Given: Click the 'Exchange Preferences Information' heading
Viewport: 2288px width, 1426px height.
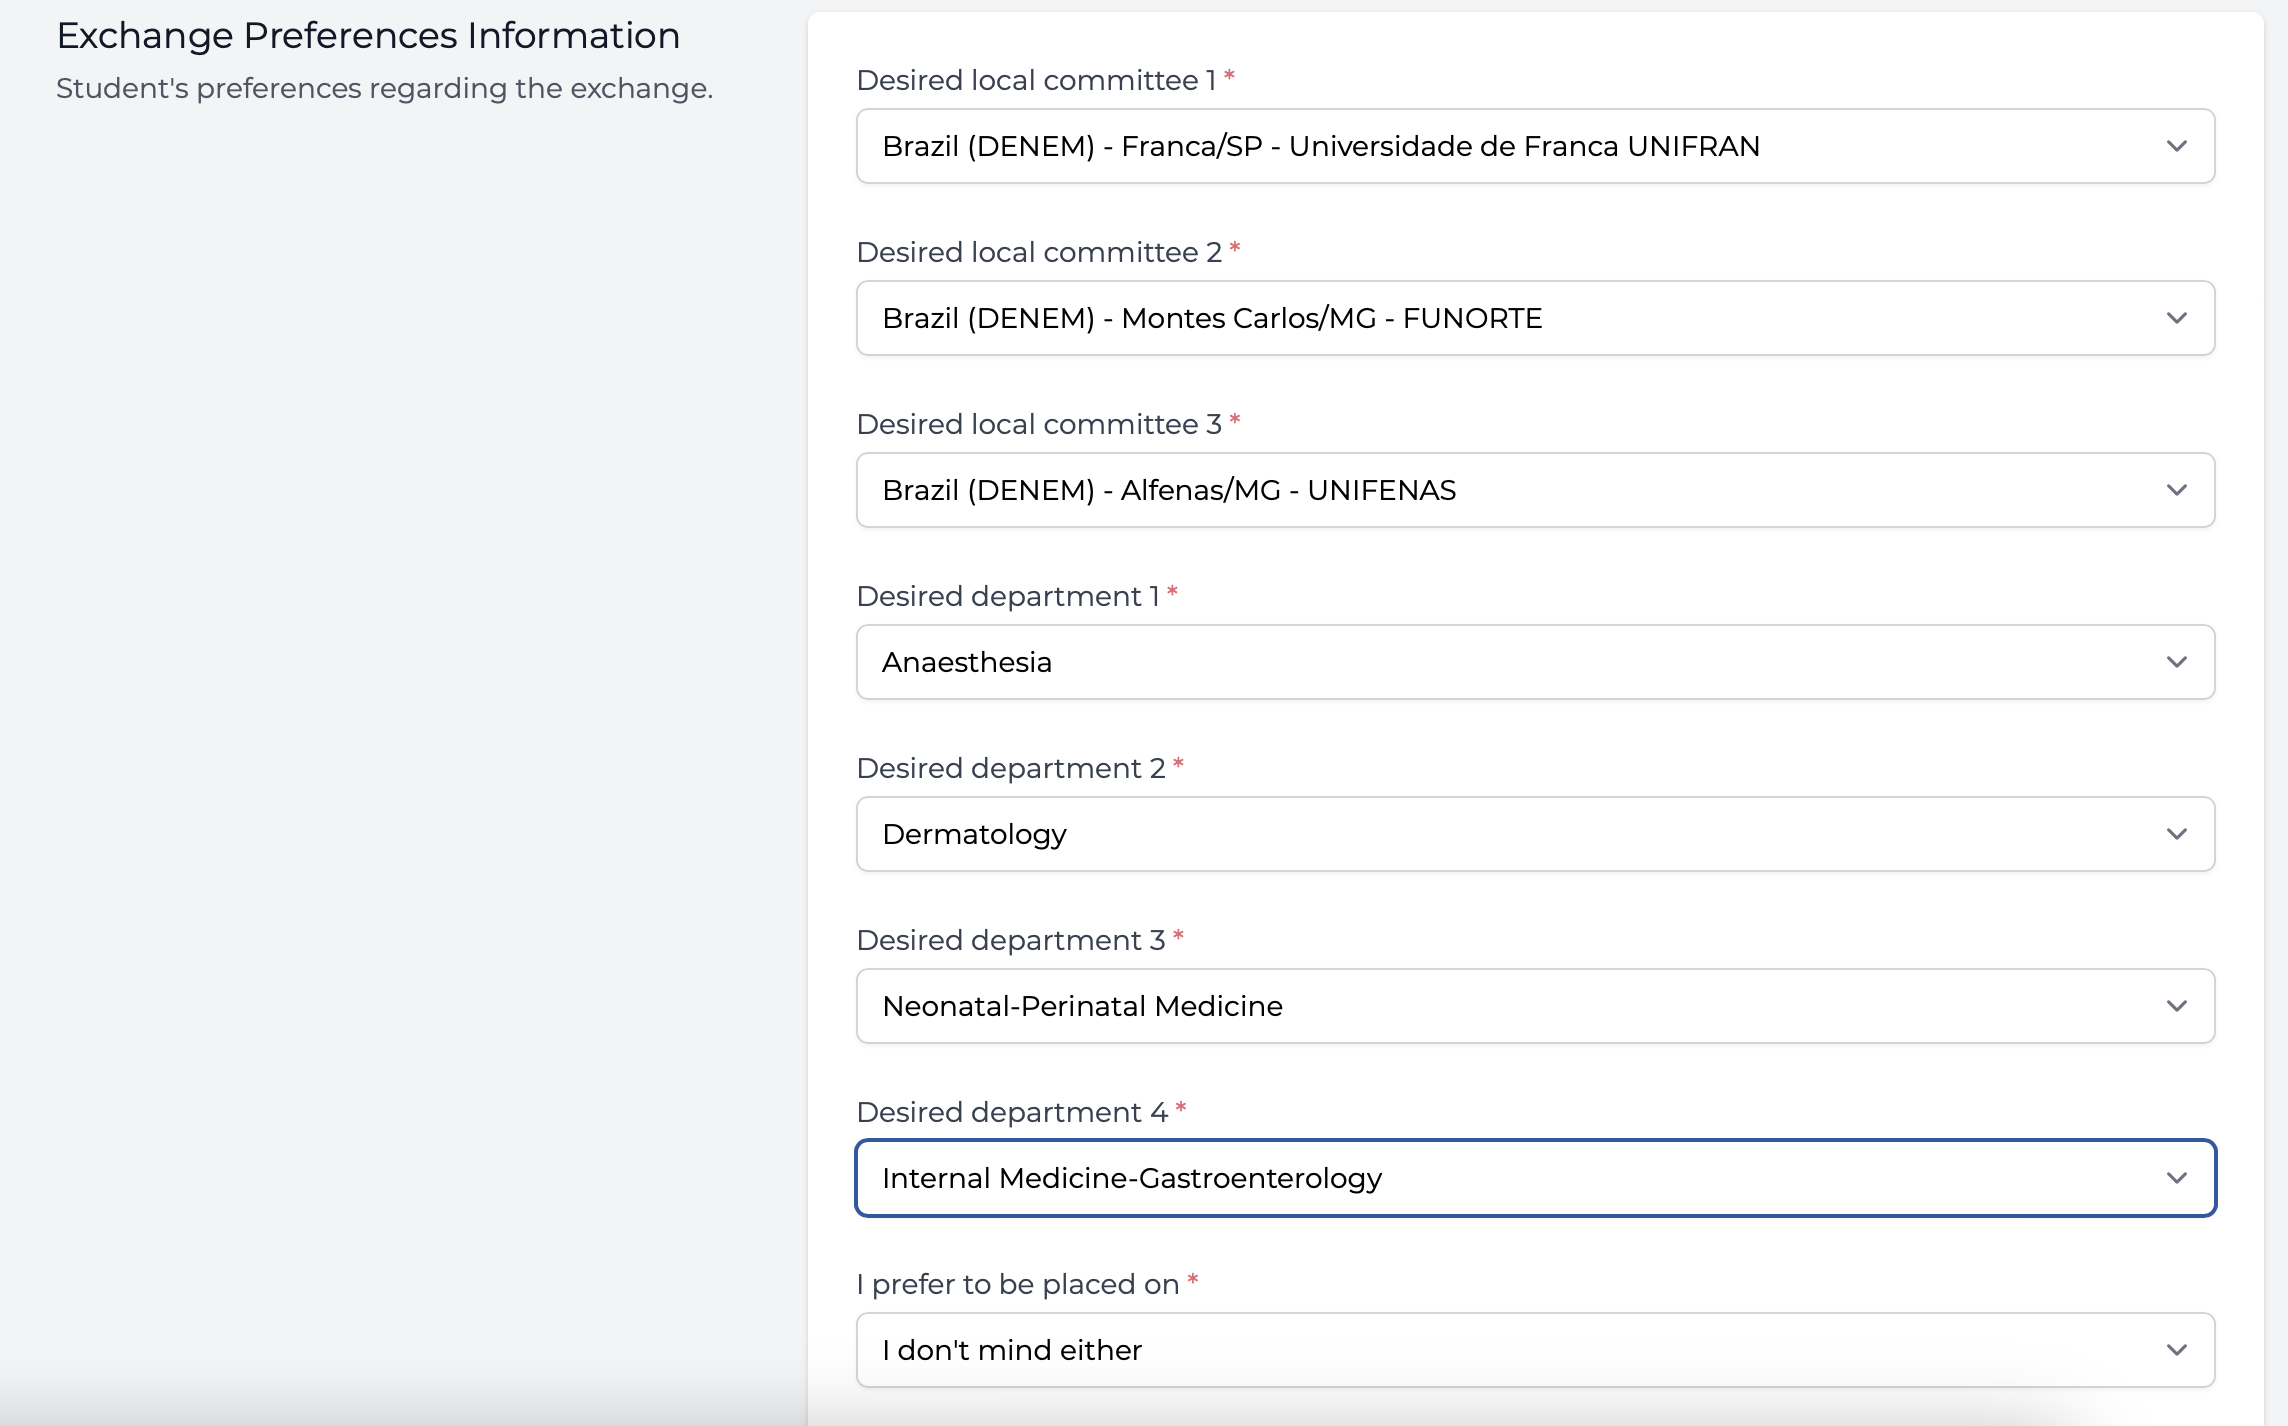Looking at the screenshot, I should pyautogui.click(x=368, y=36).
